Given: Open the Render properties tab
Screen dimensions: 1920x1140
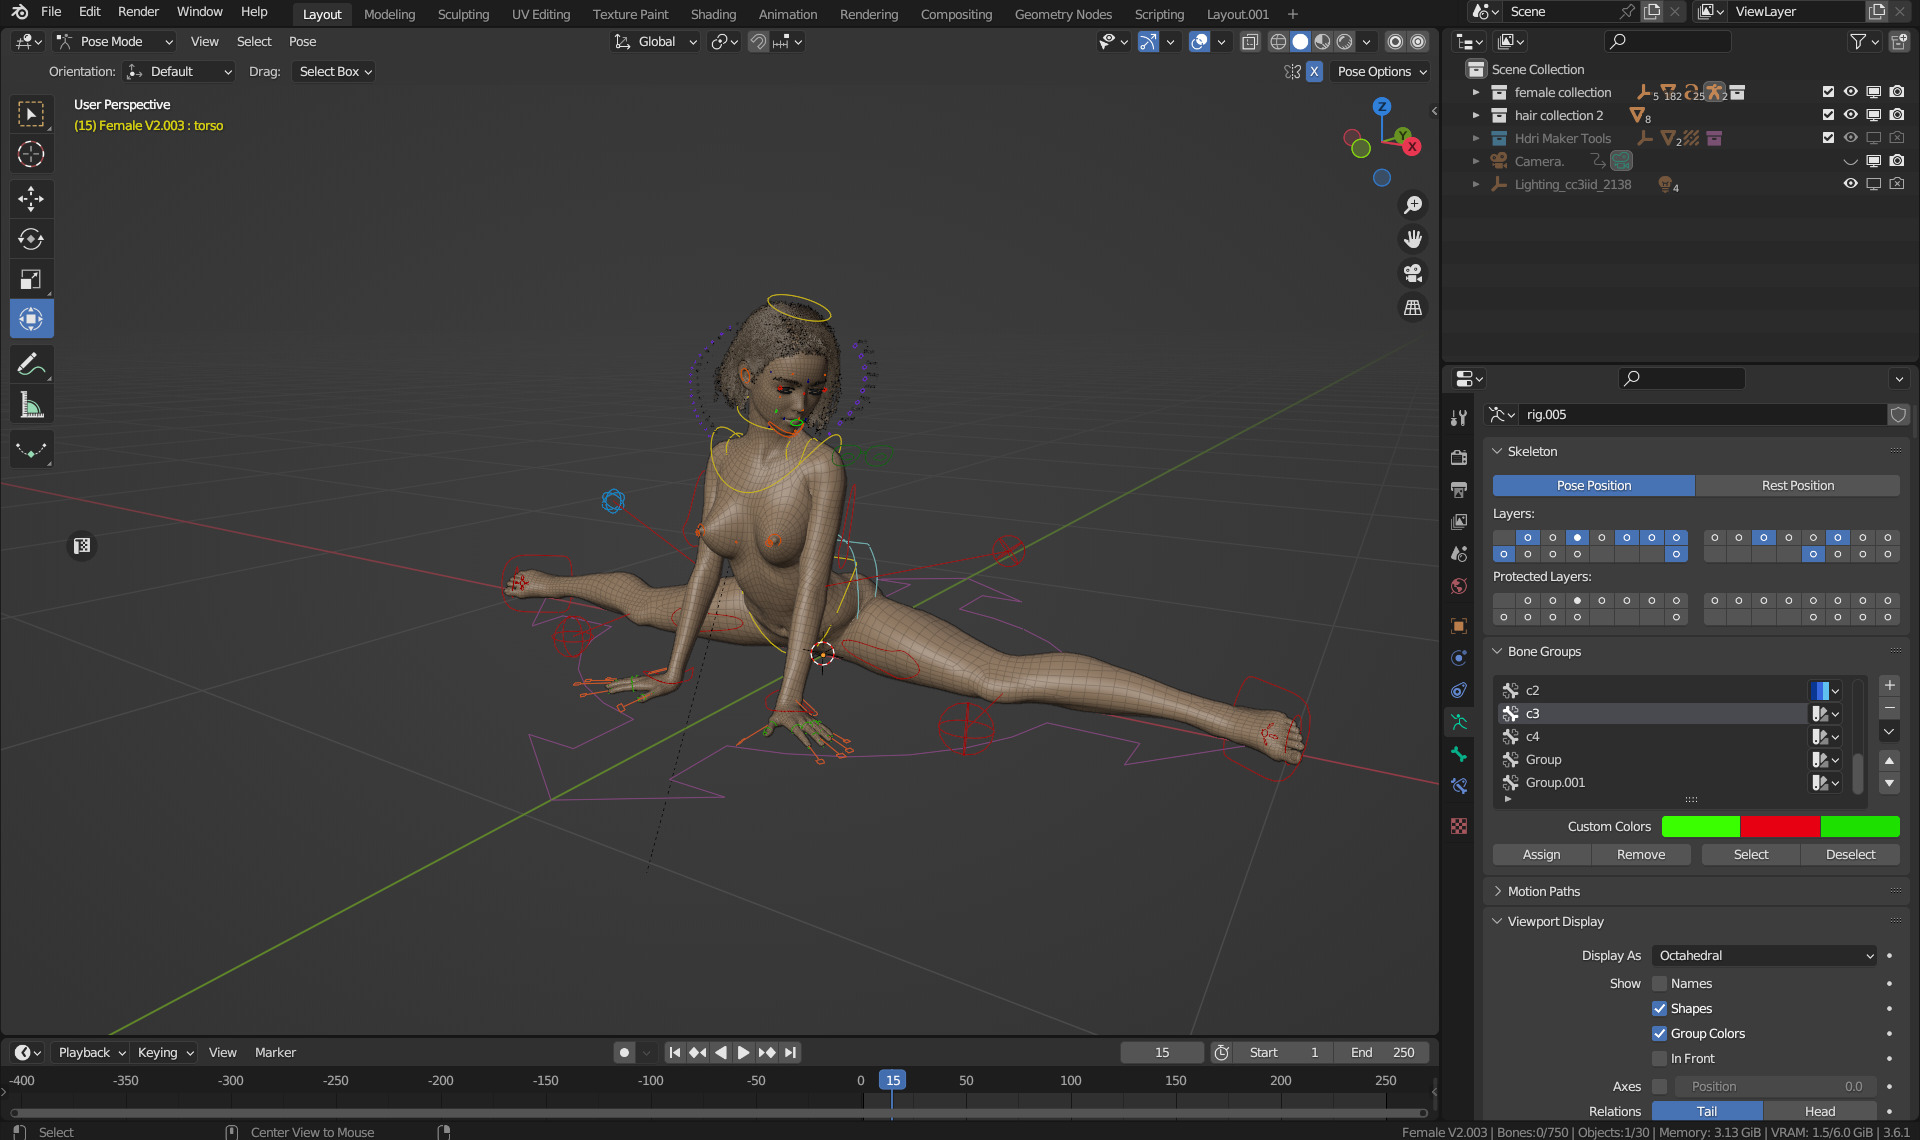Looking at the screenshot, I should [1459, 457].
